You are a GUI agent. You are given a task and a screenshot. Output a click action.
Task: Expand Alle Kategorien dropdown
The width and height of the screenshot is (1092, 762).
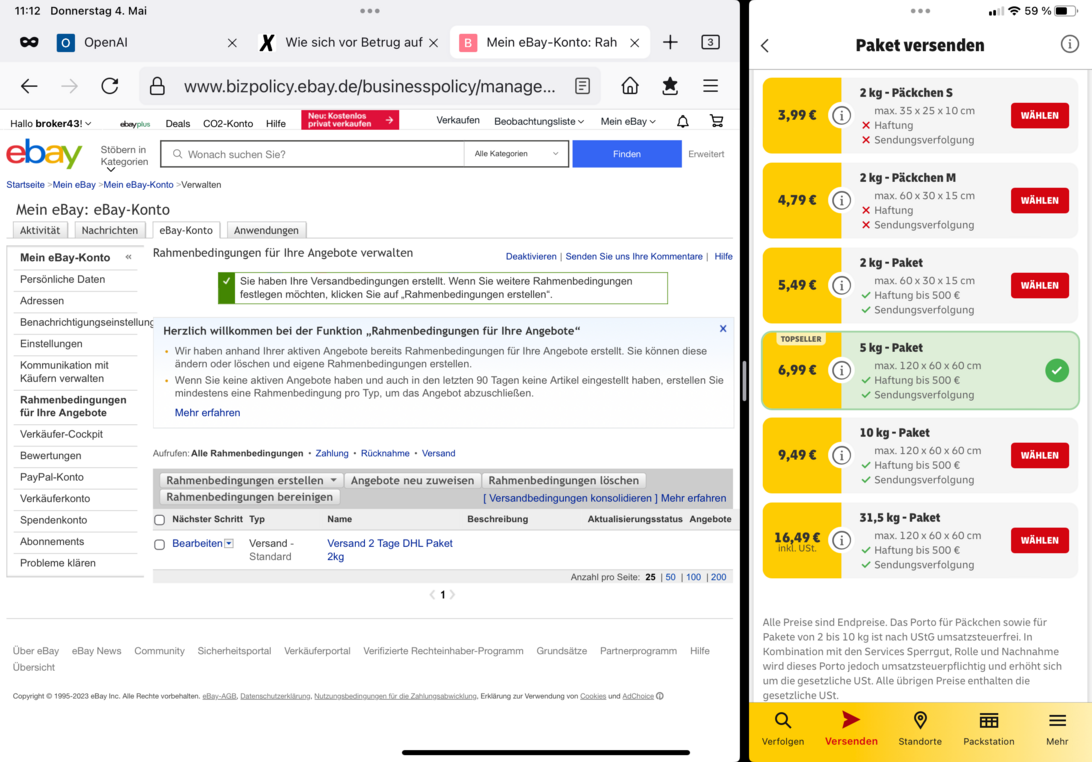coord(516,154)
